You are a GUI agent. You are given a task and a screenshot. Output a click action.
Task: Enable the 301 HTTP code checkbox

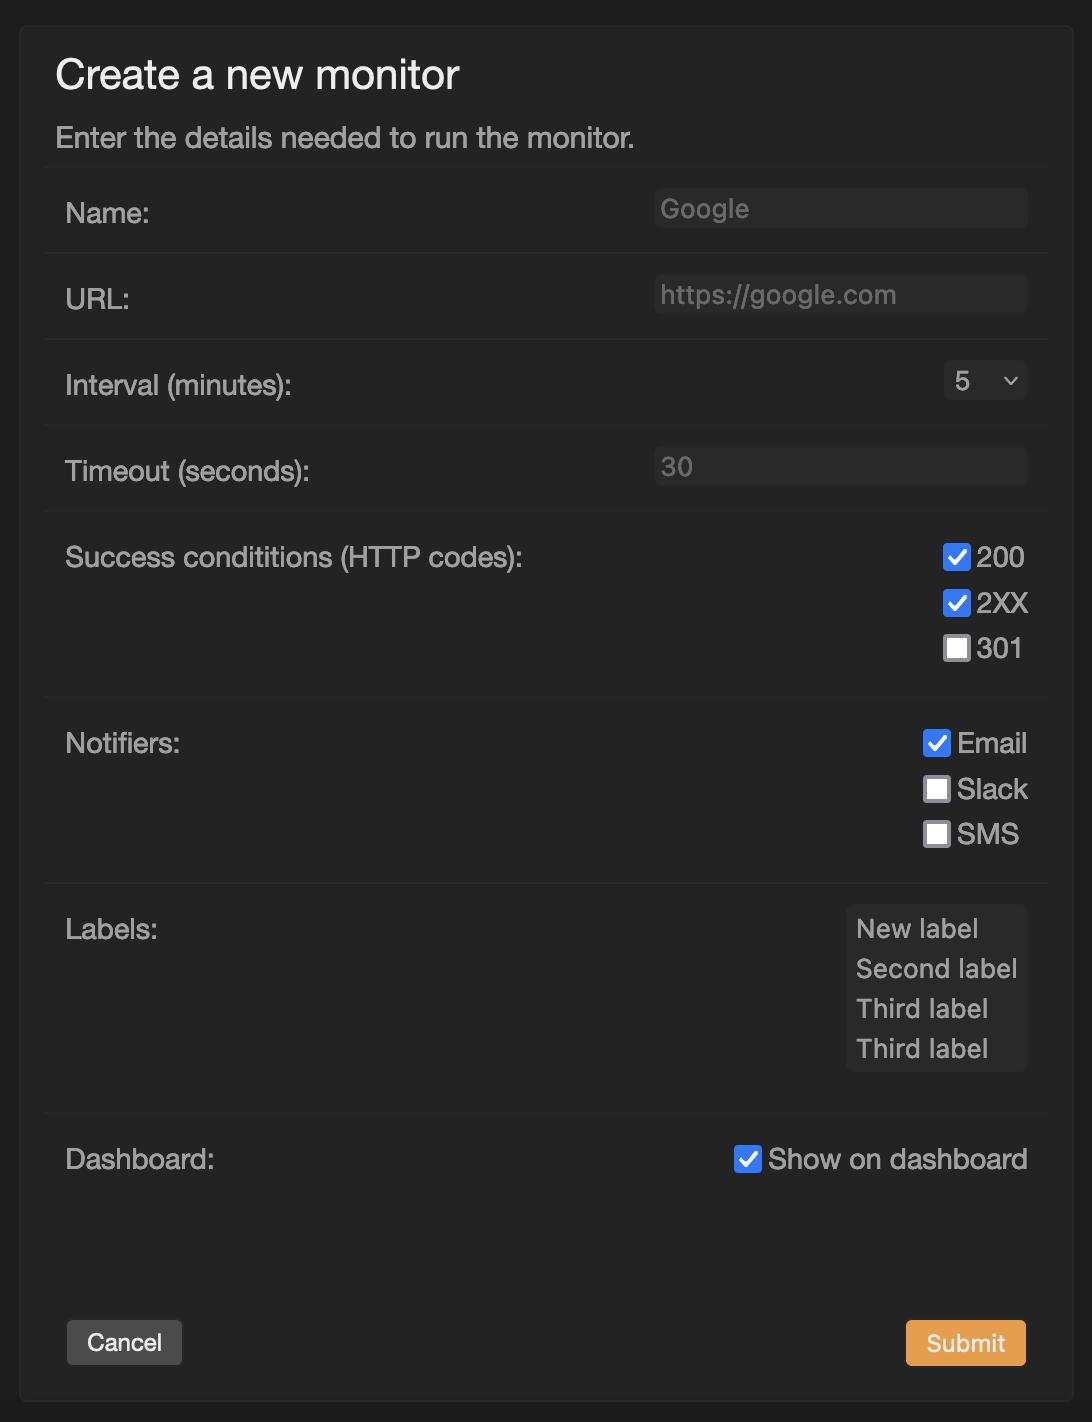[x=957, y=648]
